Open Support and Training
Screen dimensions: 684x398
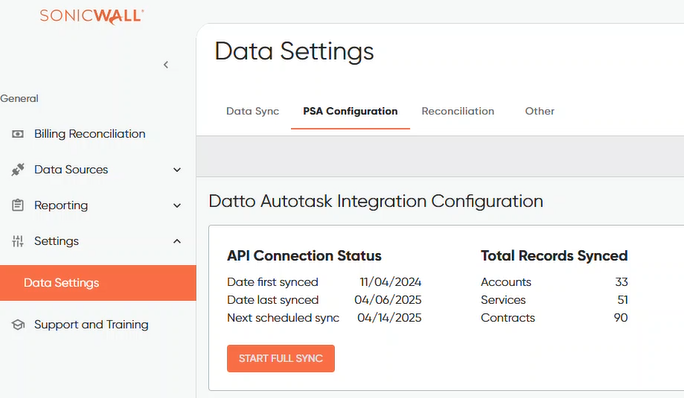pos(91,325)
